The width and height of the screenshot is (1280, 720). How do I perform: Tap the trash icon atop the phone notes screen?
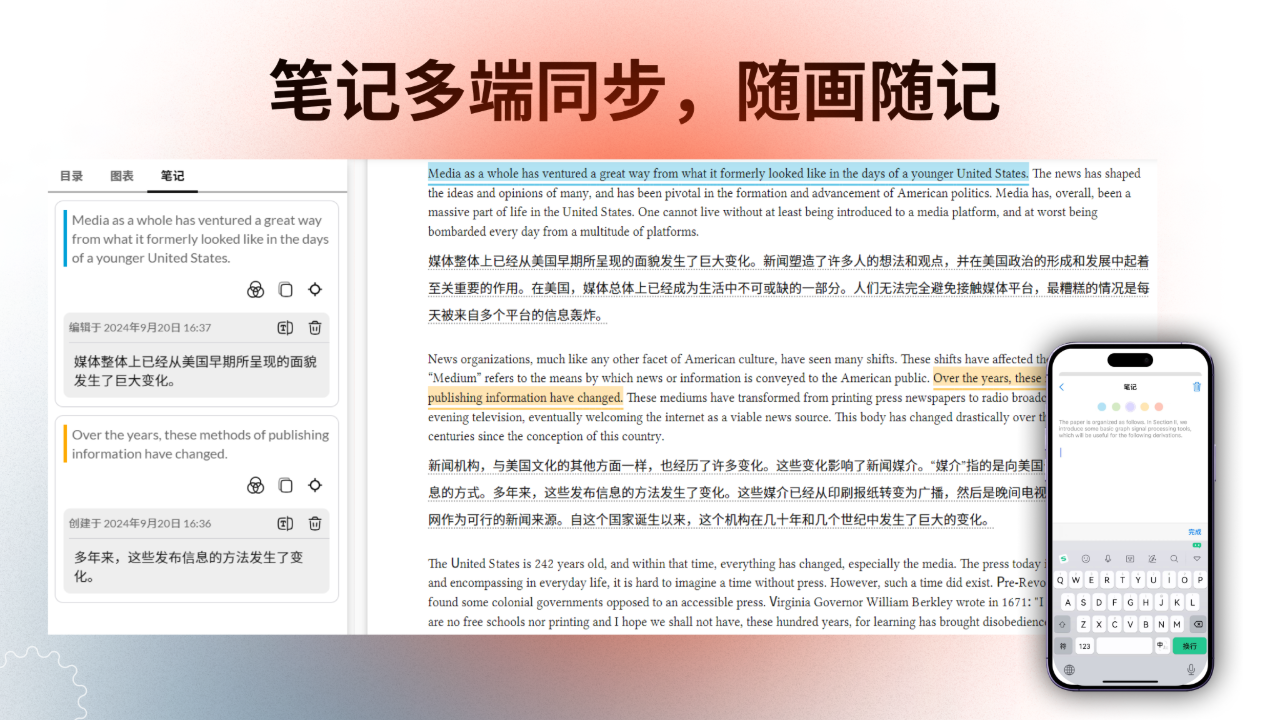coord(1196,387)
